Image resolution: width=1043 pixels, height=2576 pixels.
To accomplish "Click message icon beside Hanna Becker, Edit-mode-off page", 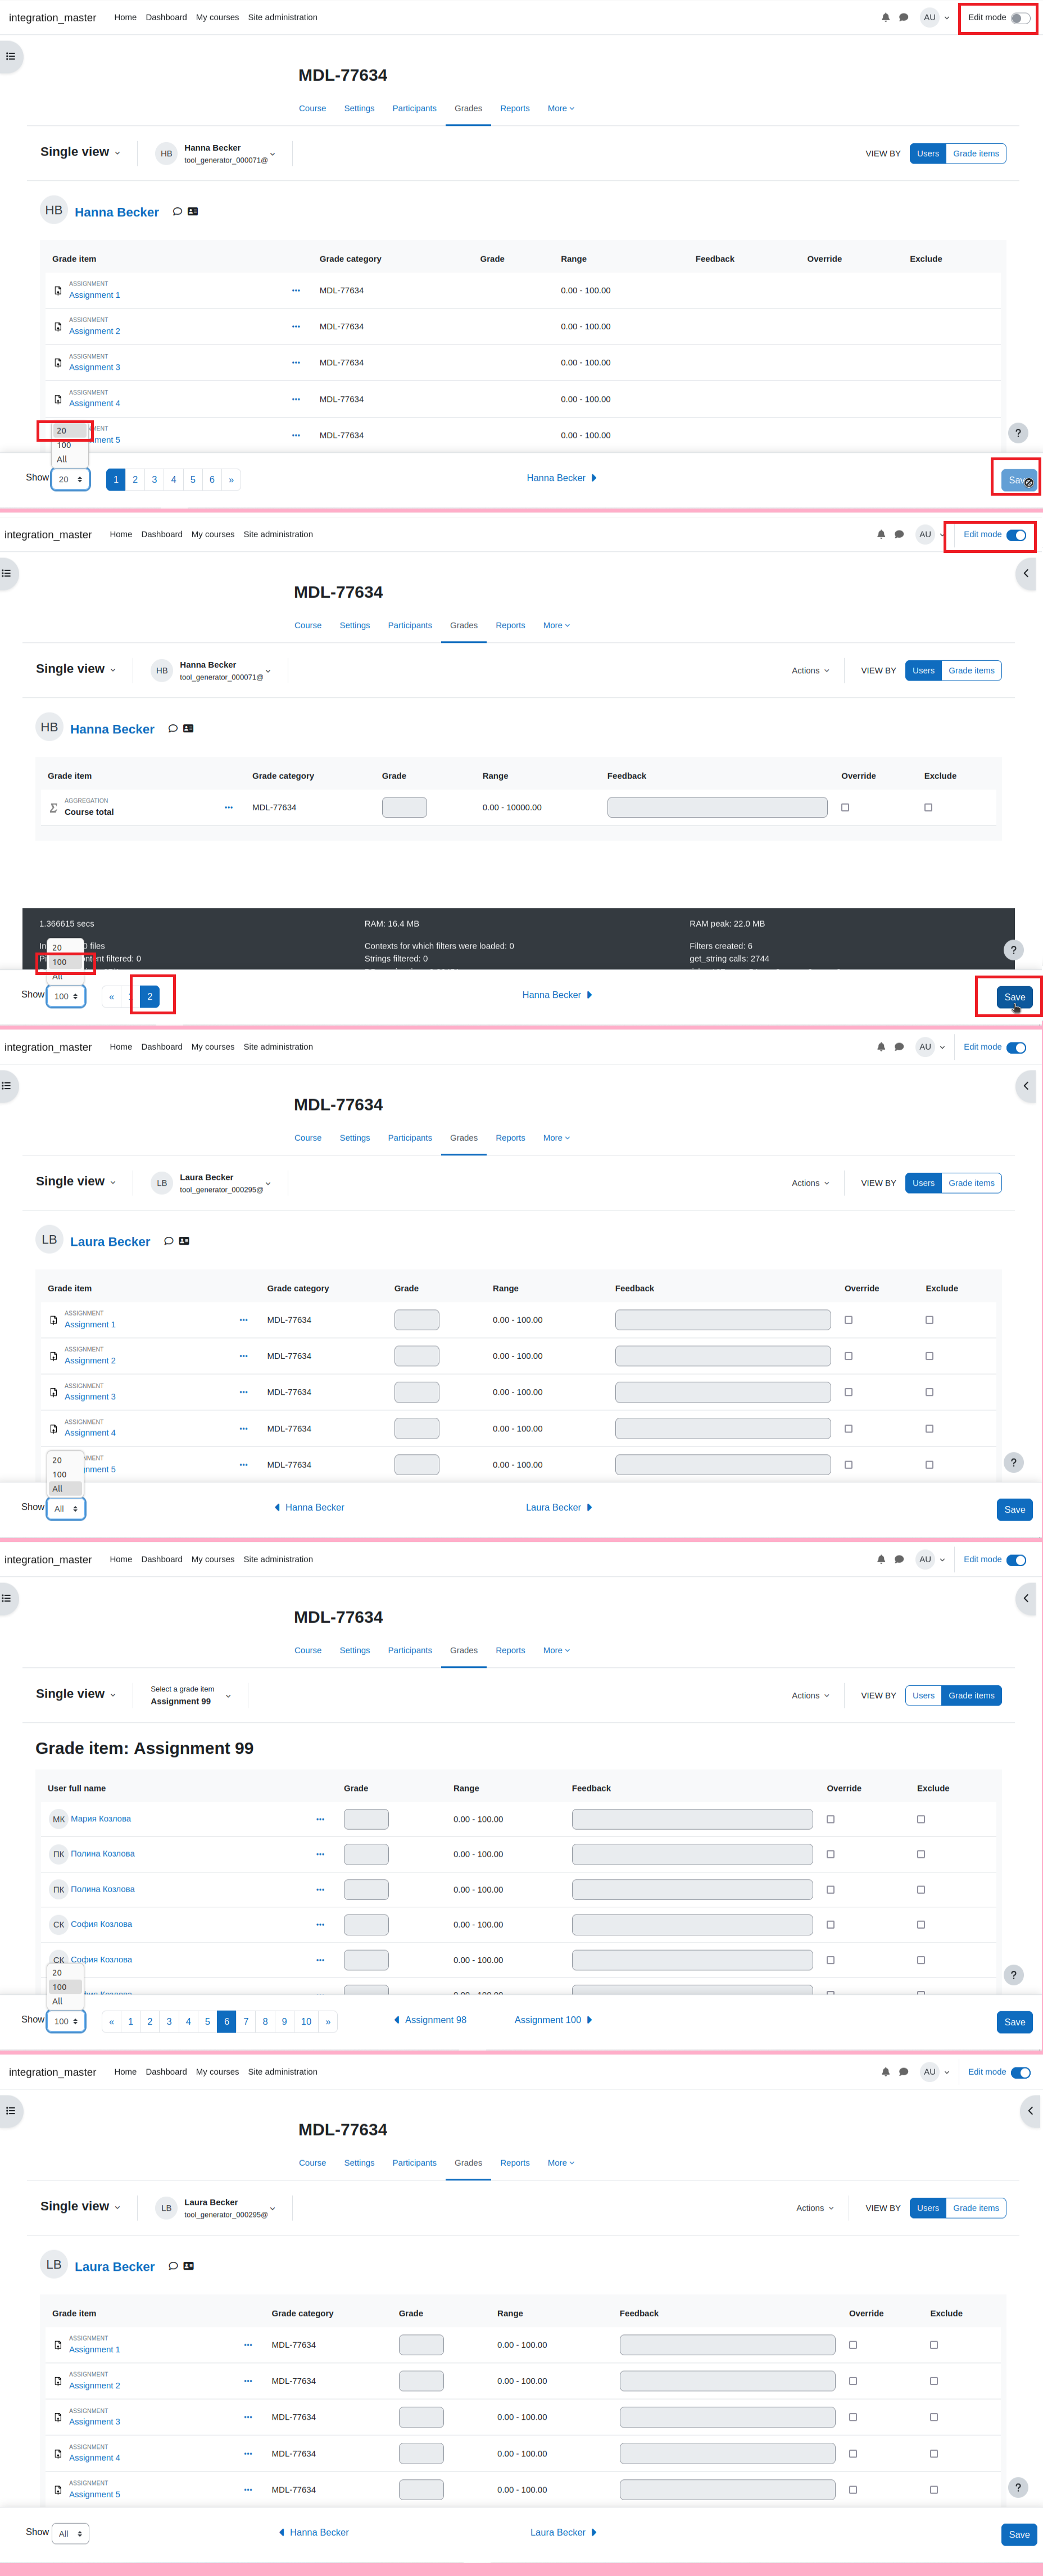I will (x=177, y=212).
